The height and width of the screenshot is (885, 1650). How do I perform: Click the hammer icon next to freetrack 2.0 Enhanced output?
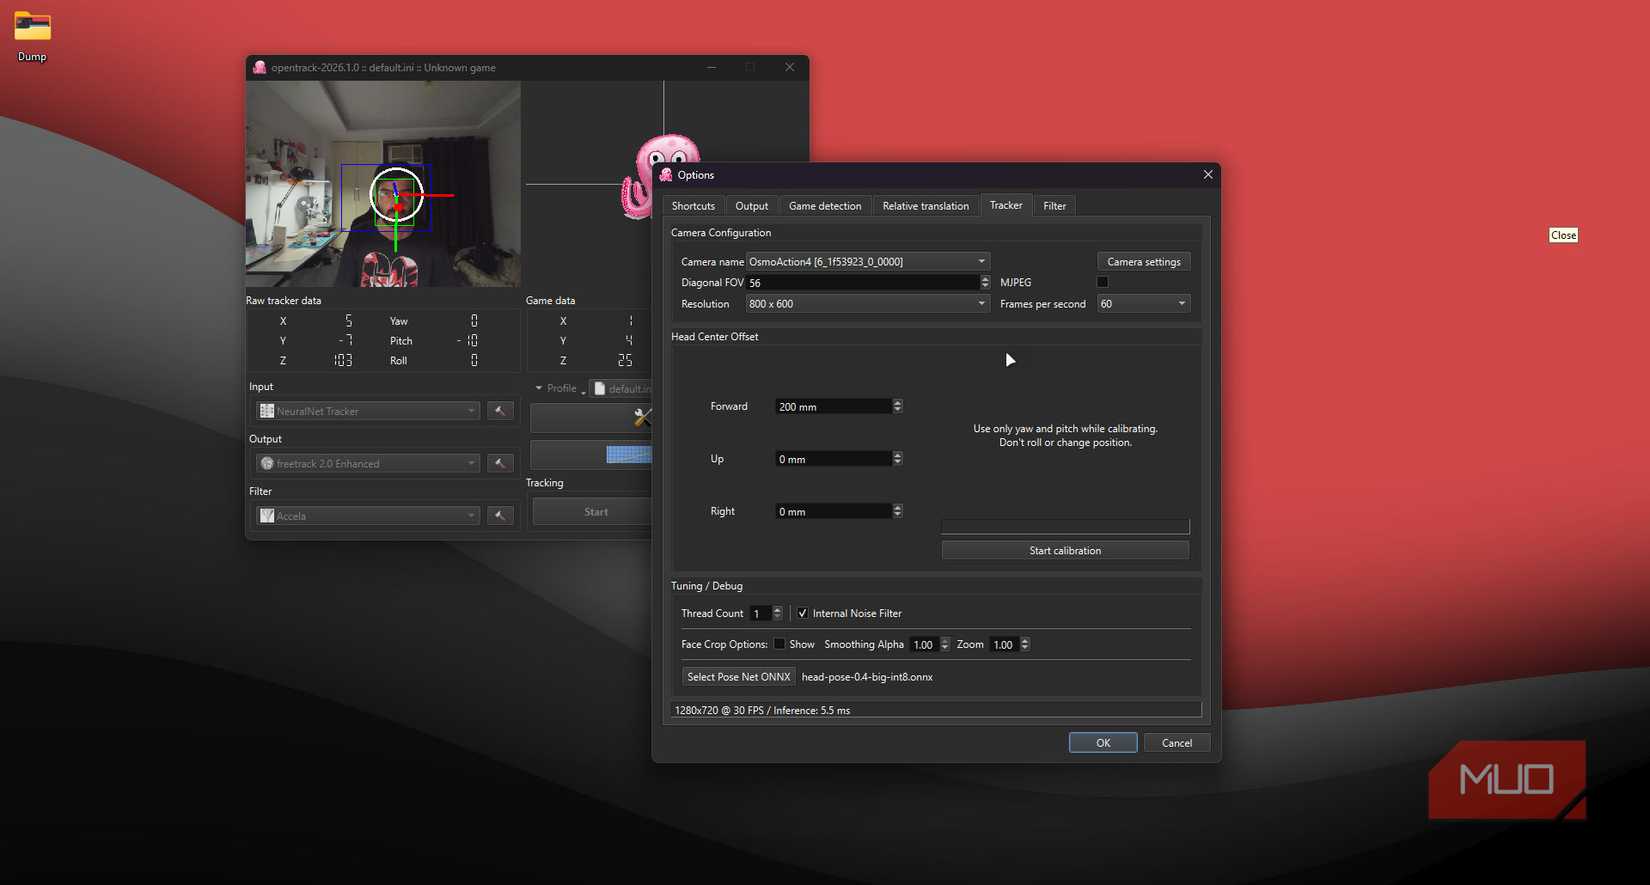point(500,463)
